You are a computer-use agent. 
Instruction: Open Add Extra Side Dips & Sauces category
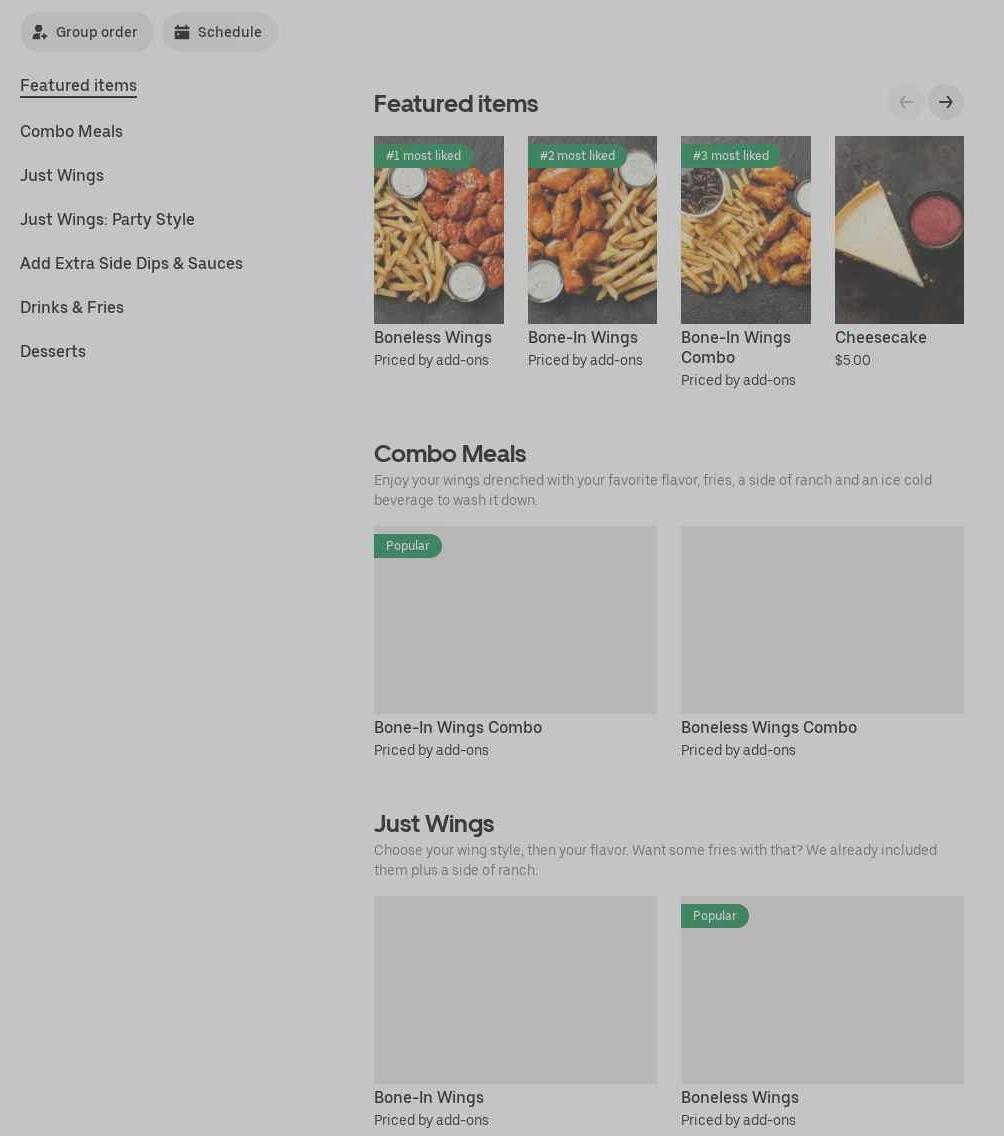point(131,263)
